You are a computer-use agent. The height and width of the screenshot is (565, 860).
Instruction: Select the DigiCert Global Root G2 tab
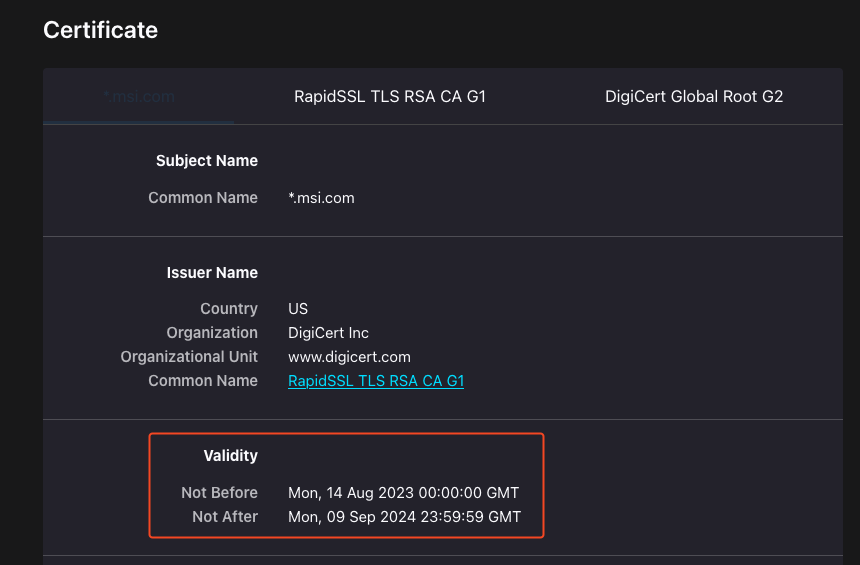click(694, 97)
